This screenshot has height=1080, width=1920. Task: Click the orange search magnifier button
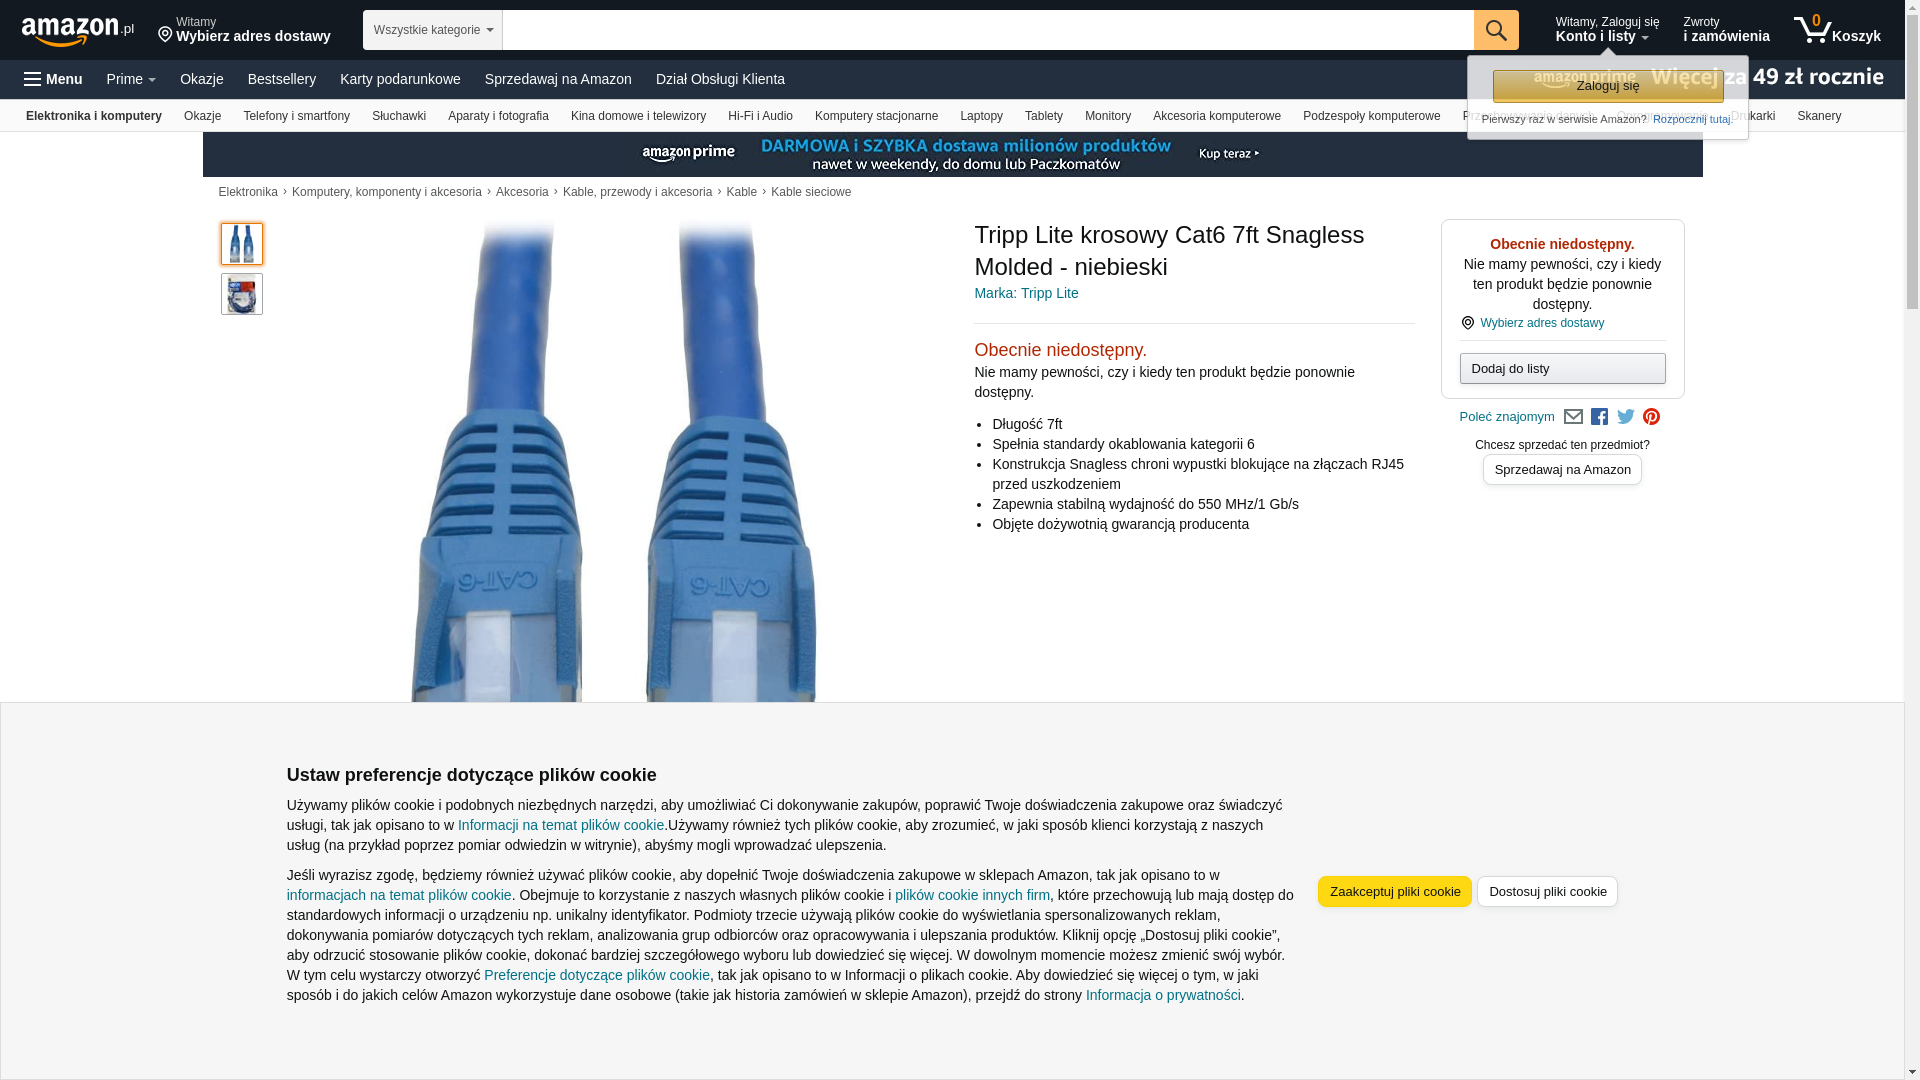point(1496,30)
